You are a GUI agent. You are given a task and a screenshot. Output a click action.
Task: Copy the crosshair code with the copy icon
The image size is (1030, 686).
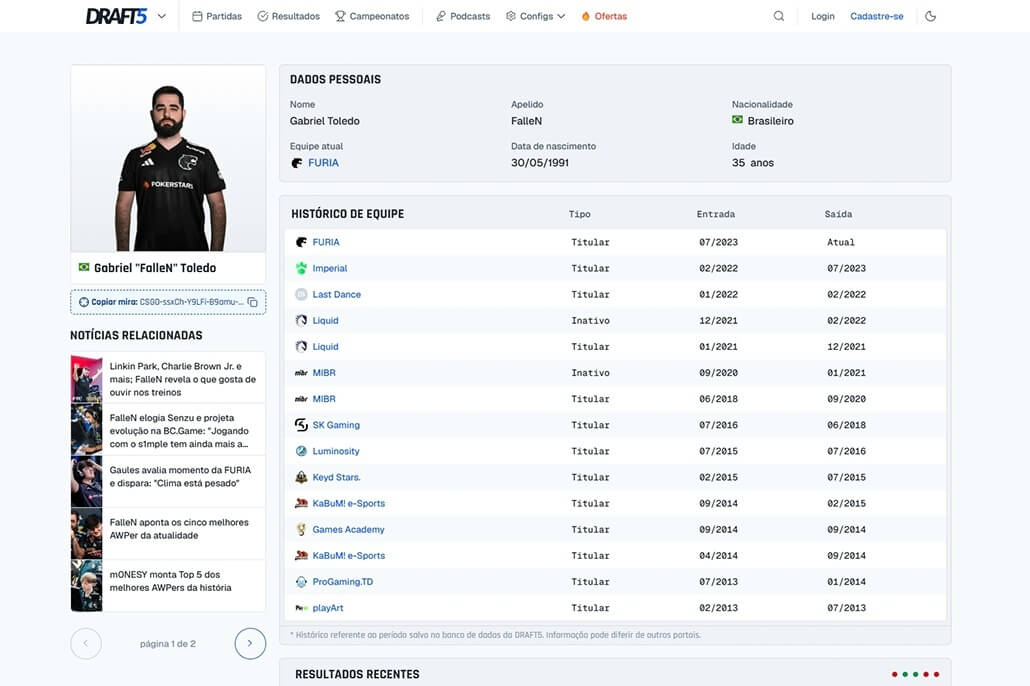(252, 302)
